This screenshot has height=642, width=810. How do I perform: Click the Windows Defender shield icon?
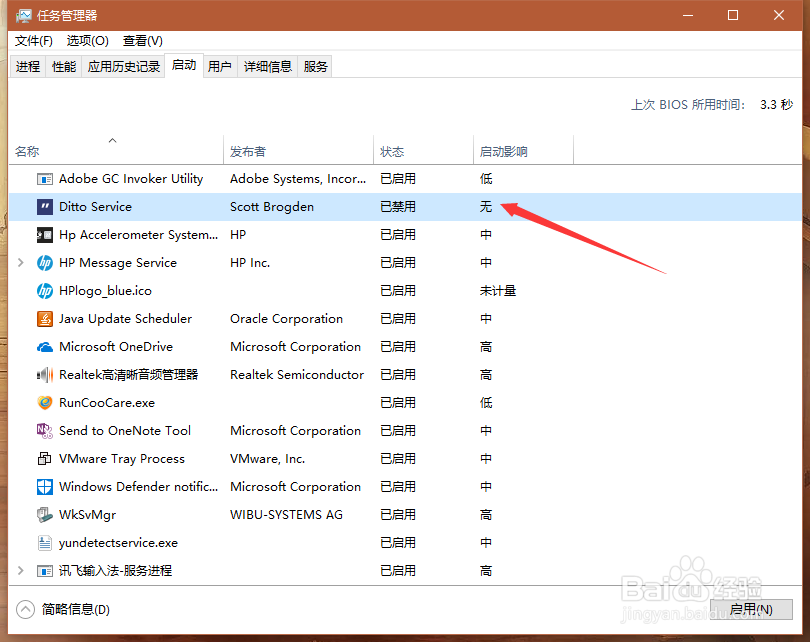[x=45, y=487]
